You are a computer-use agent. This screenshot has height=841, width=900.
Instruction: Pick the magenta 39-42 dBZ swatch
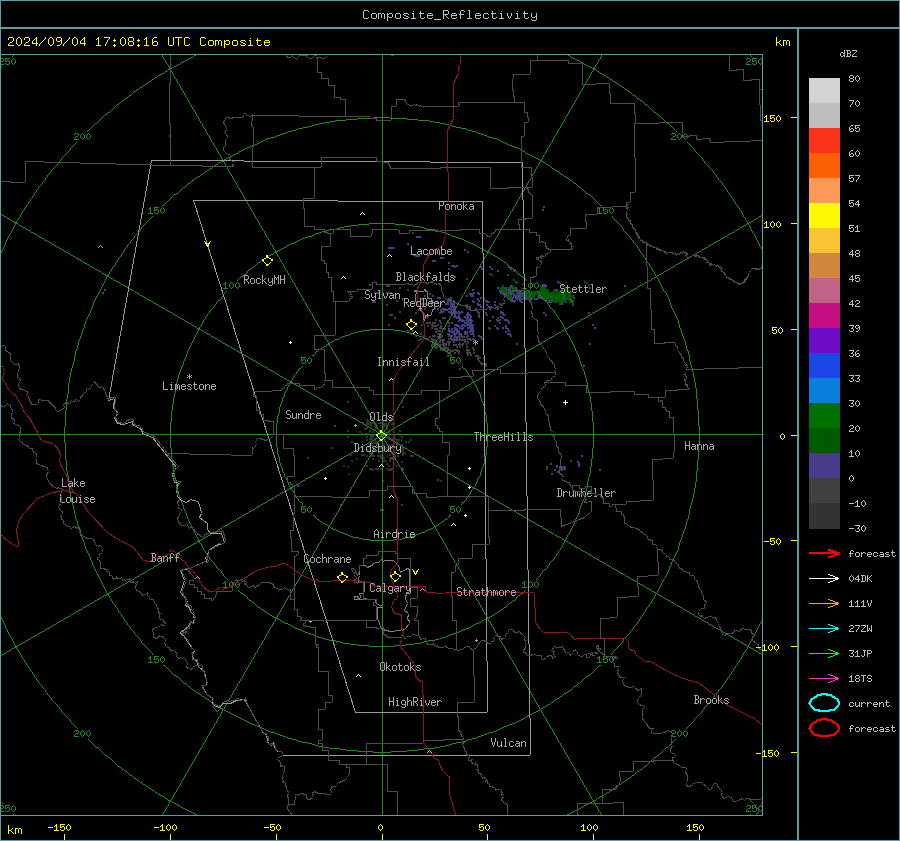click(824, 316)
